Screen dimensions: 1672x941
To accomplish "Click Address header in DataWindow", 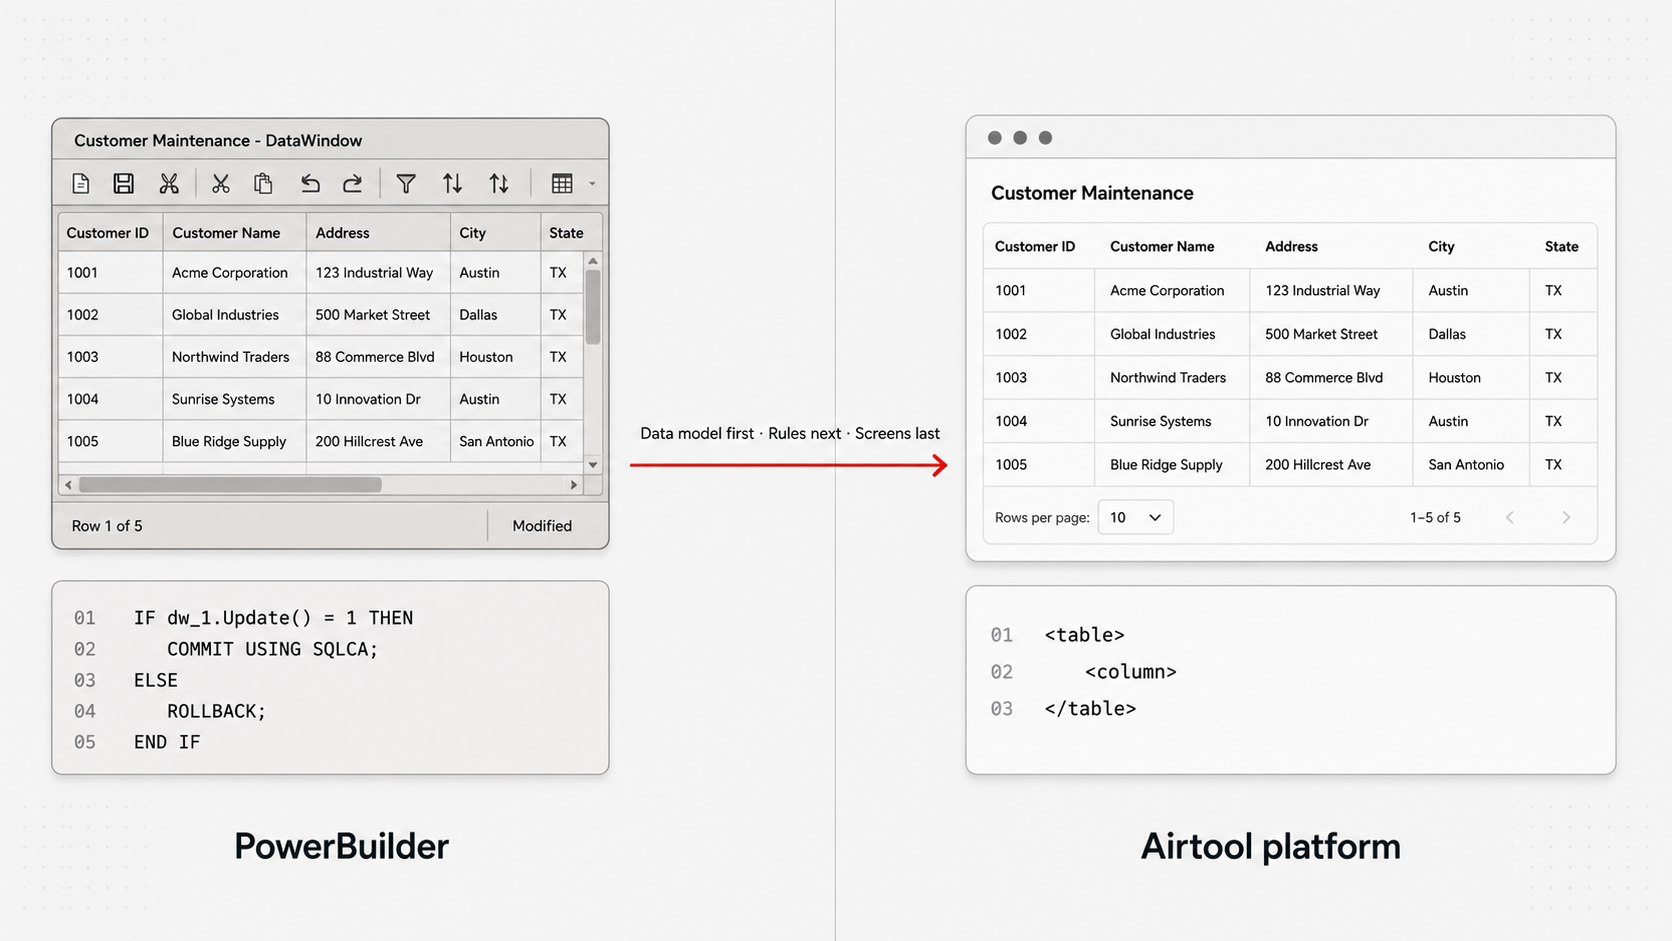I will coord(342,233).
